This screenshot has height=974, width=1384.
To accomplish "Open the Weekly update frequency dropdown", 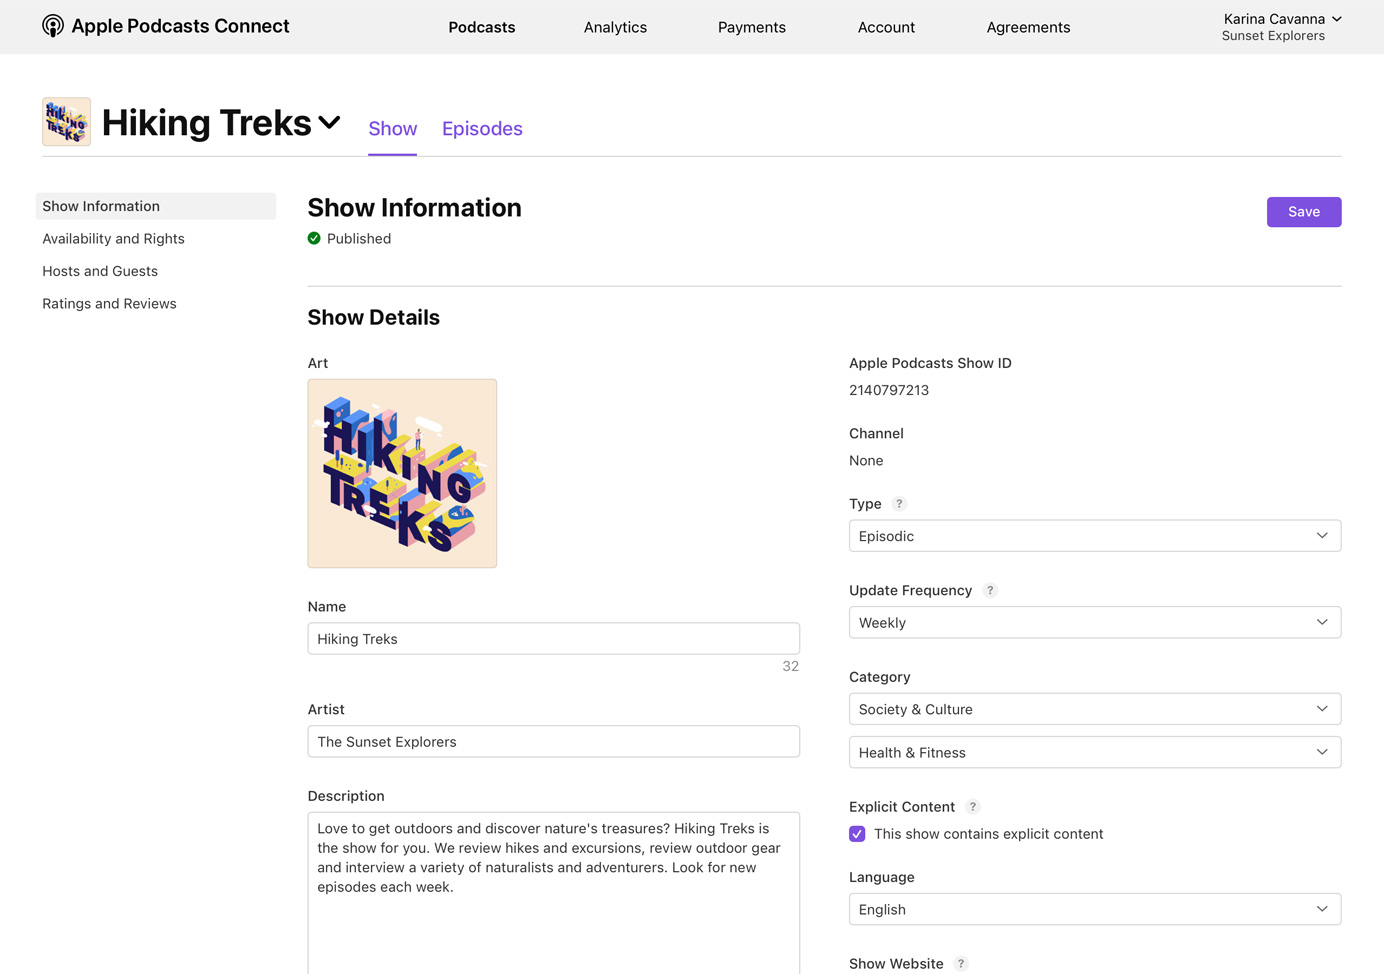I will (1095, 622).
